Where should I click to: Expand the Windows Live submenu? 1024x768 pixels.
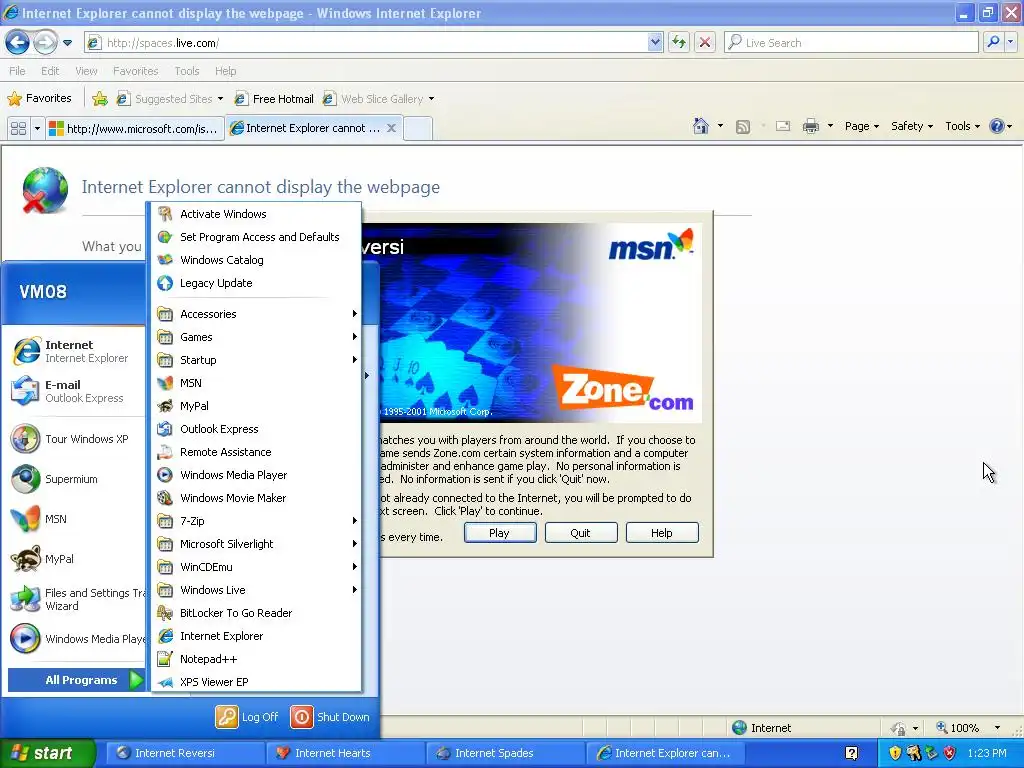point(256,590)
